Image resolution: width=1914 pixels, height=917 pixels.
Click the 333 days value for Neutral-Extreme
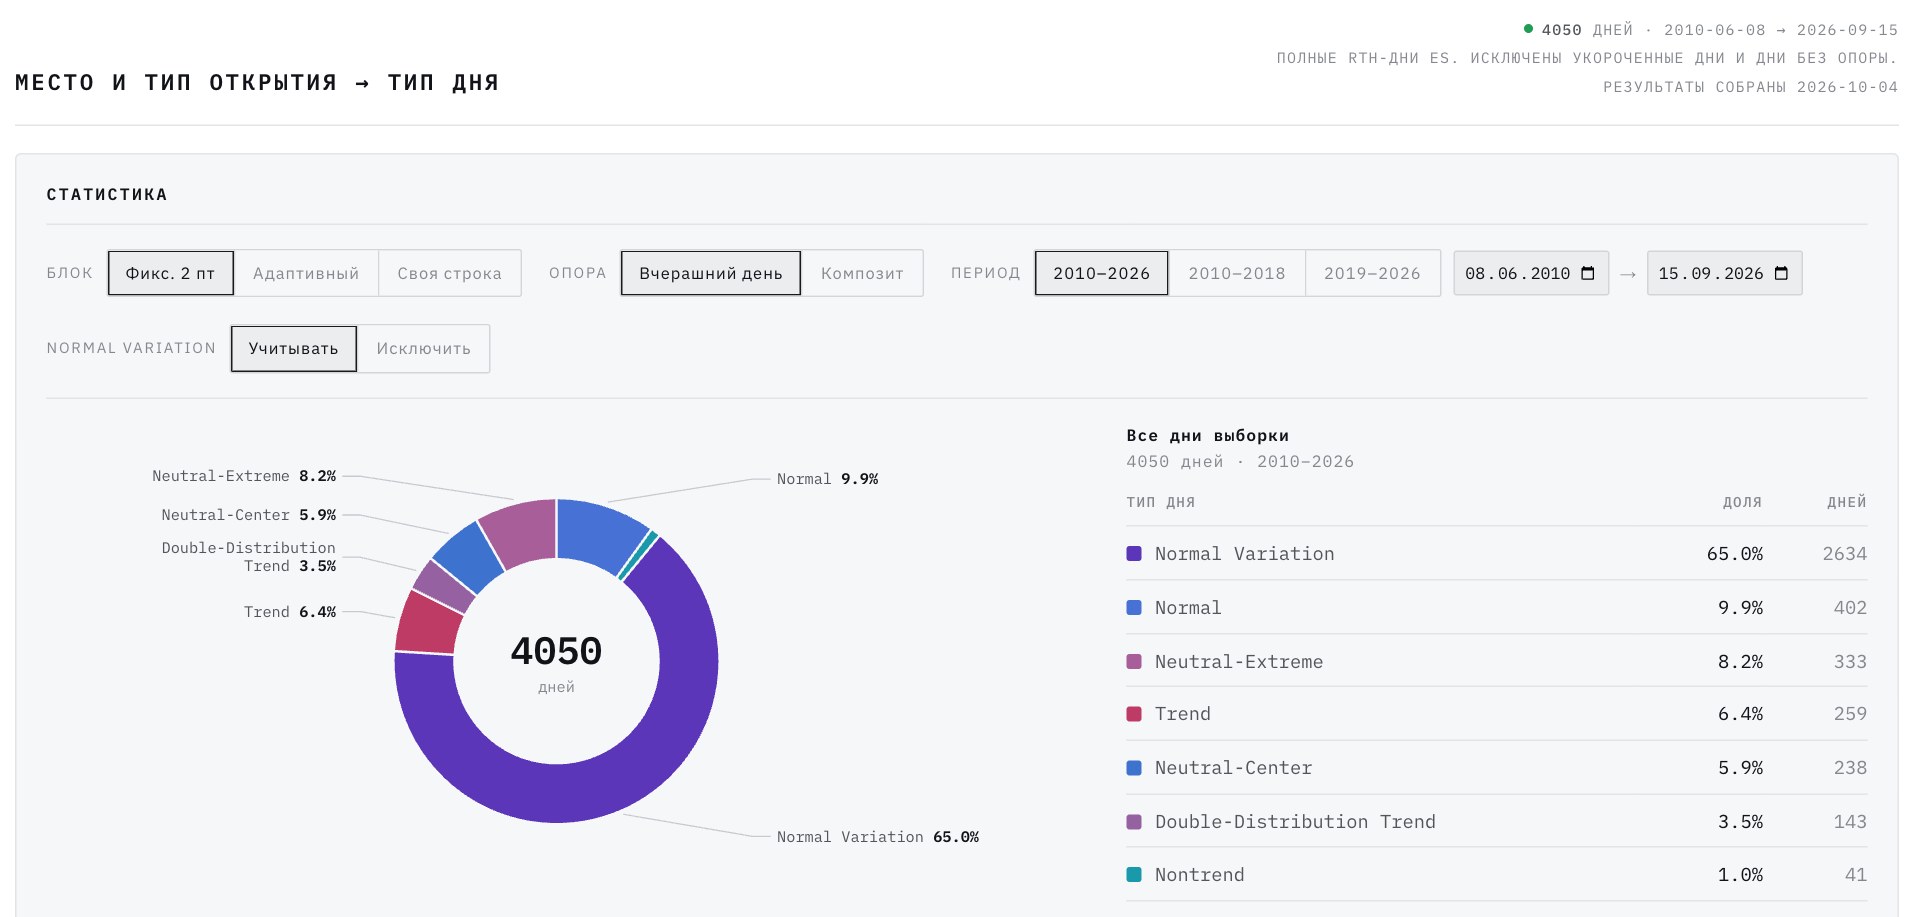click(x=1850, y=661)
